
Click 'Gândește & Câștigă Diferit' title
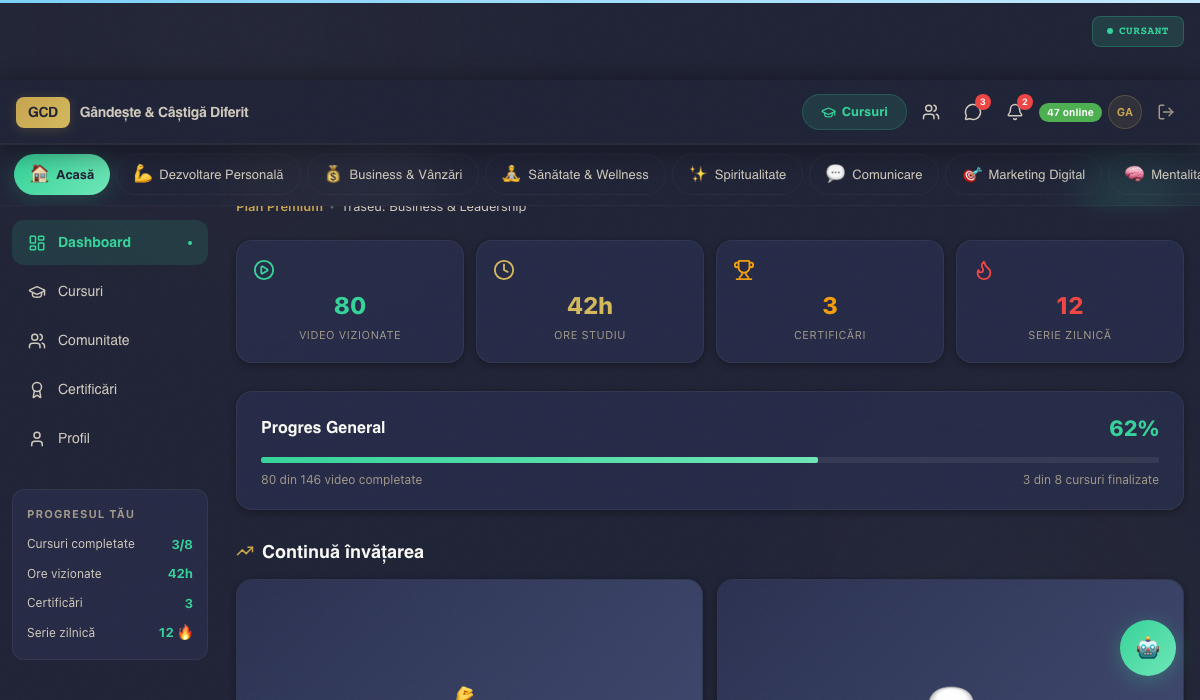pyautogui.click(x=164, y=112)
